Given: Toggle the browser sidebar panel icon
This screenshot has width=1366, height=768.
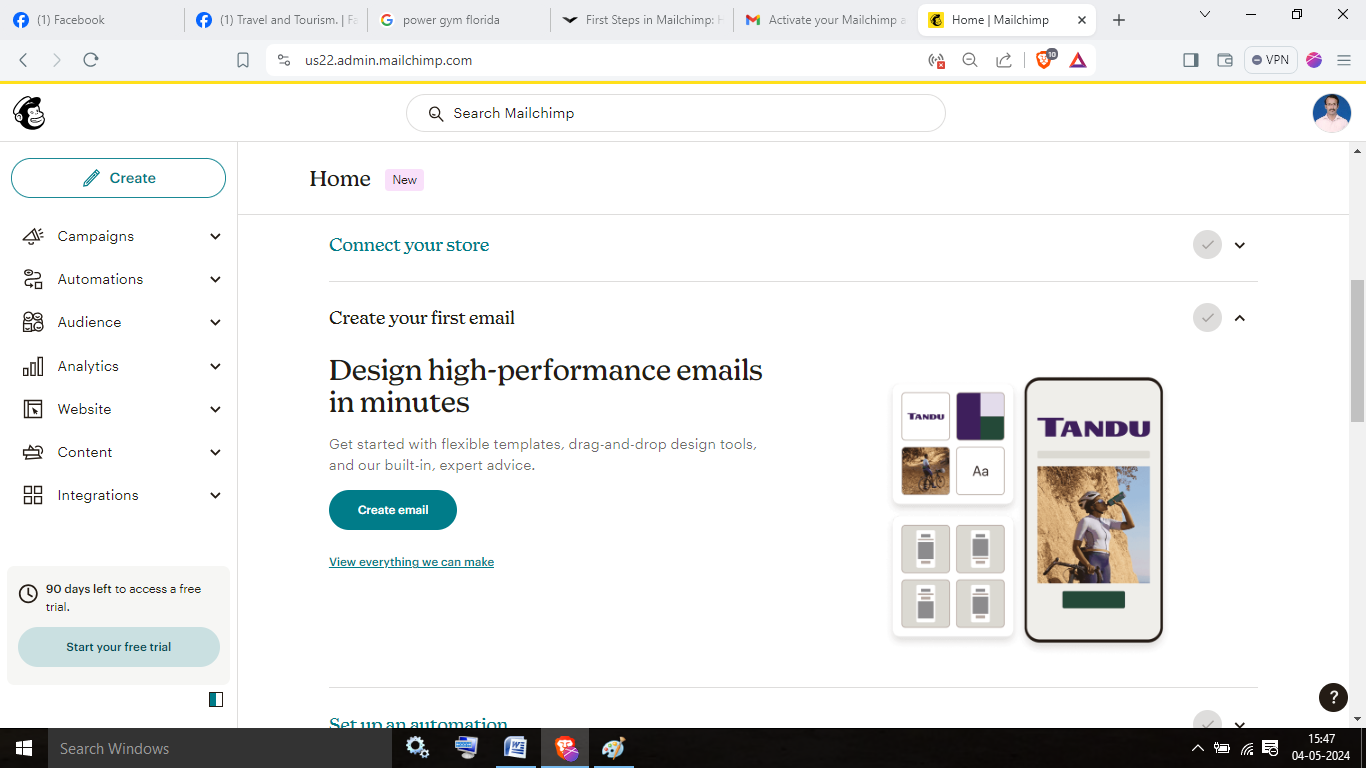Looking at the screenshot, I should (x=1190, y=60).
